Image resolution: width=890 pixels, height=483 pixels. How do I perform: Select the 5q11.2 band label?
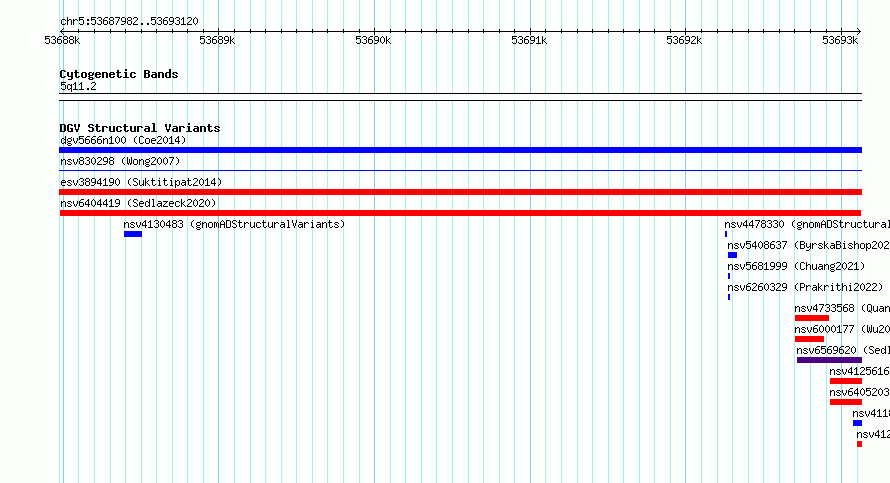(78, 86)
